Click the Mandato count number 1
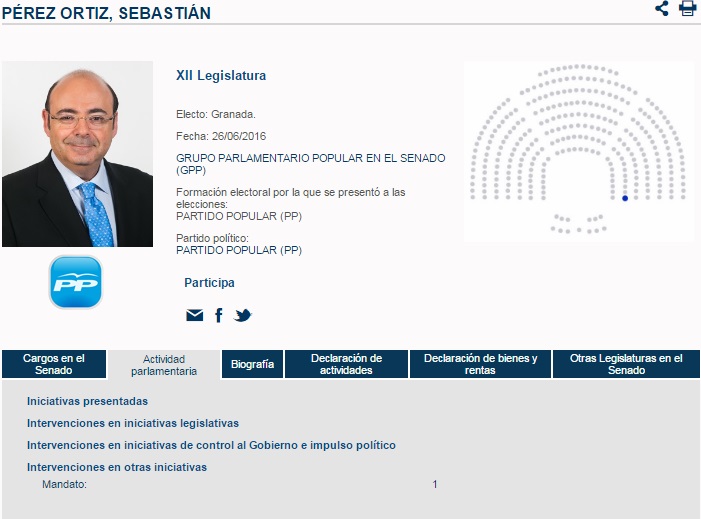The image size is (701, 519). pos(435,484)
